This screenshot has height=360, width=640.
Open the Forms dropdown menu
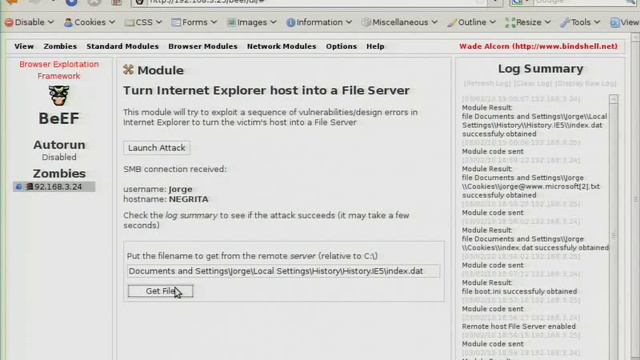coord(194,22)
